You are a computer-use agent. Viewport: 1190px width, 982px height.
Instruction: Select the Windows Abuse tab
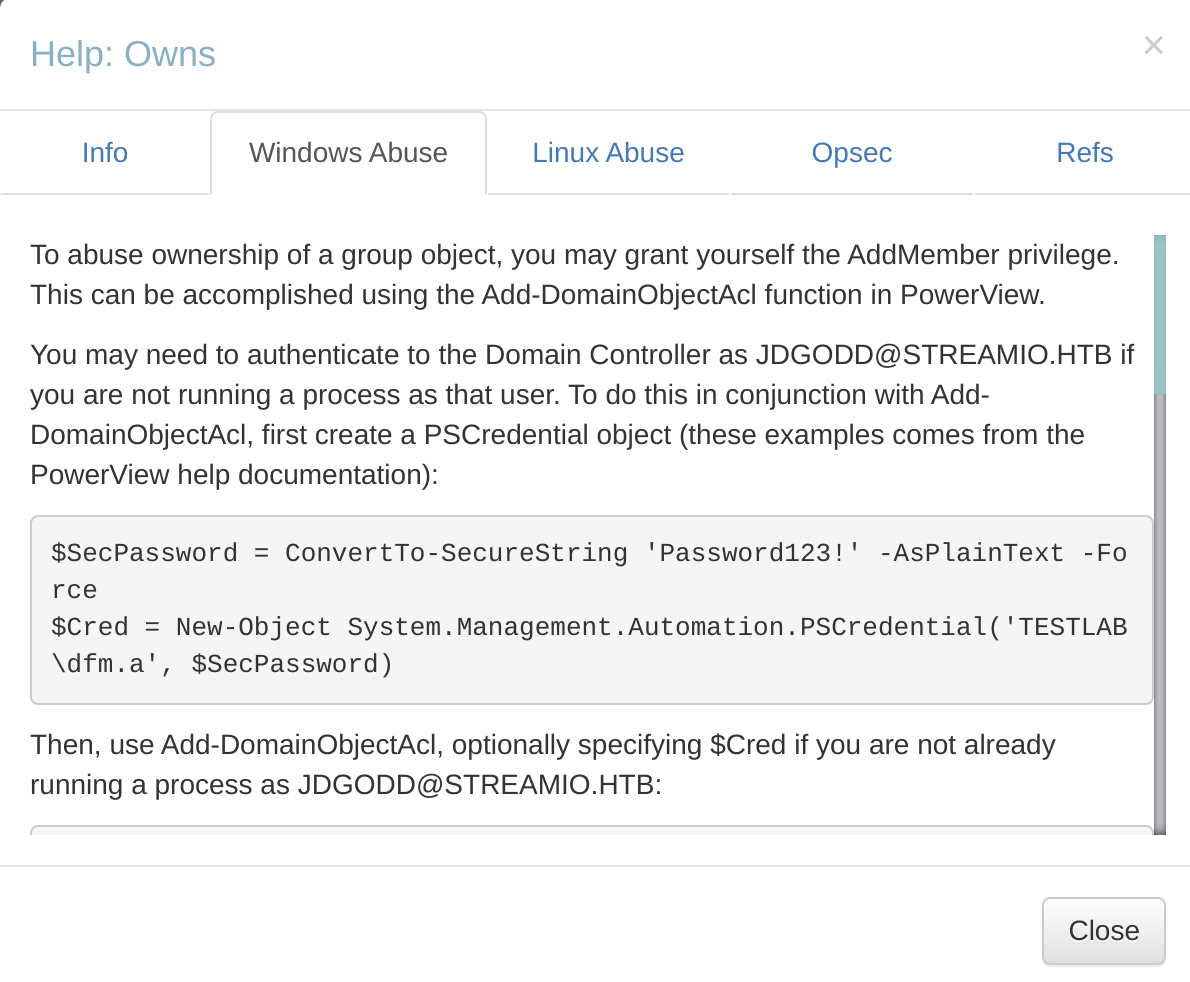[348, 153]
